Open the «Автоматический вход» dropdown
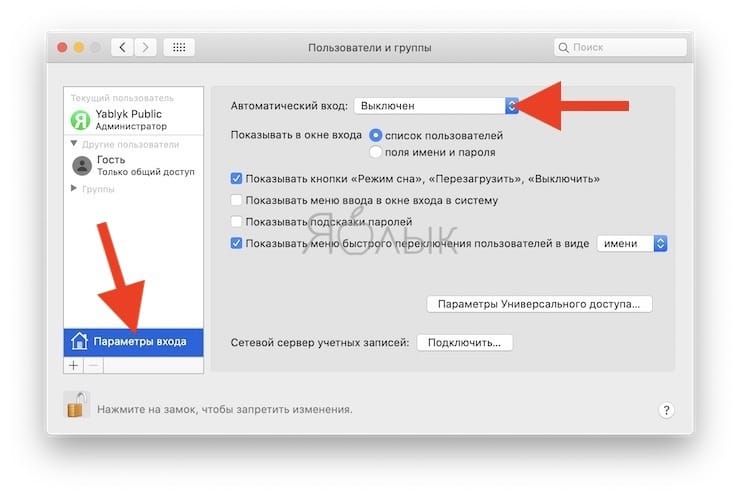 point(436,106)
